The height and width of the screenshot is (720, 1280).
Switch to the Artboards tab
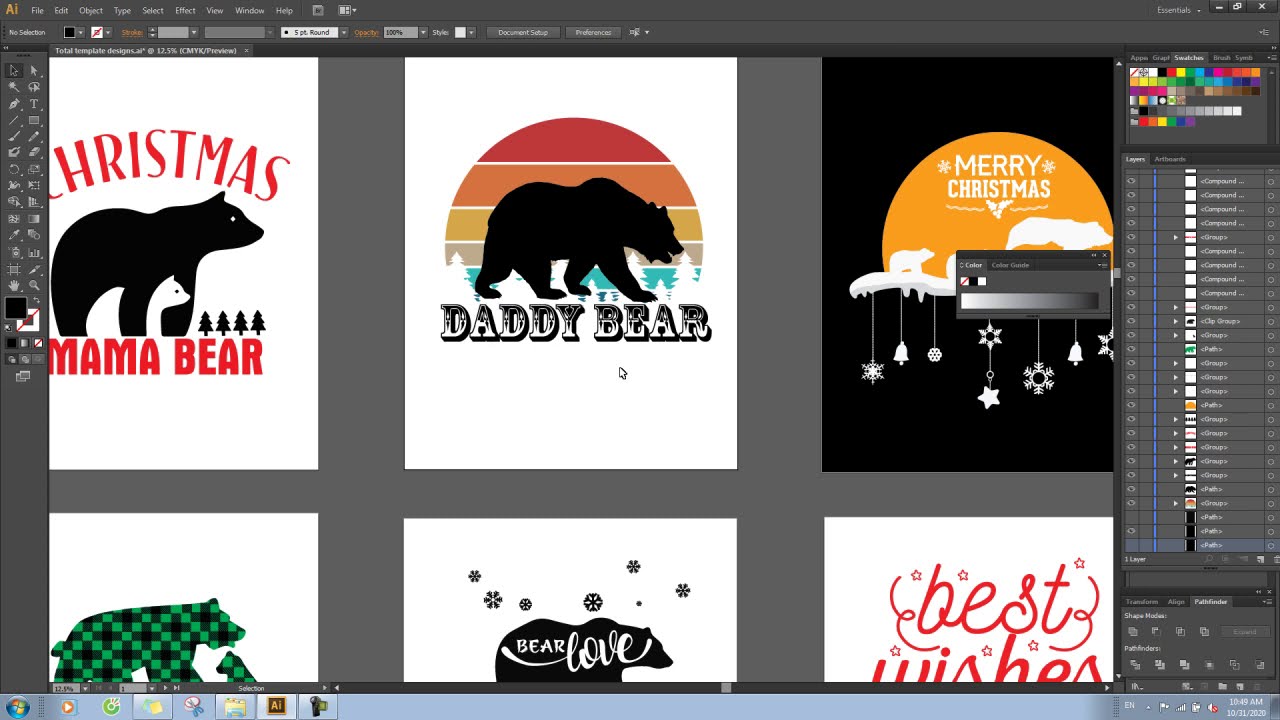click(x=1169, y=159)
